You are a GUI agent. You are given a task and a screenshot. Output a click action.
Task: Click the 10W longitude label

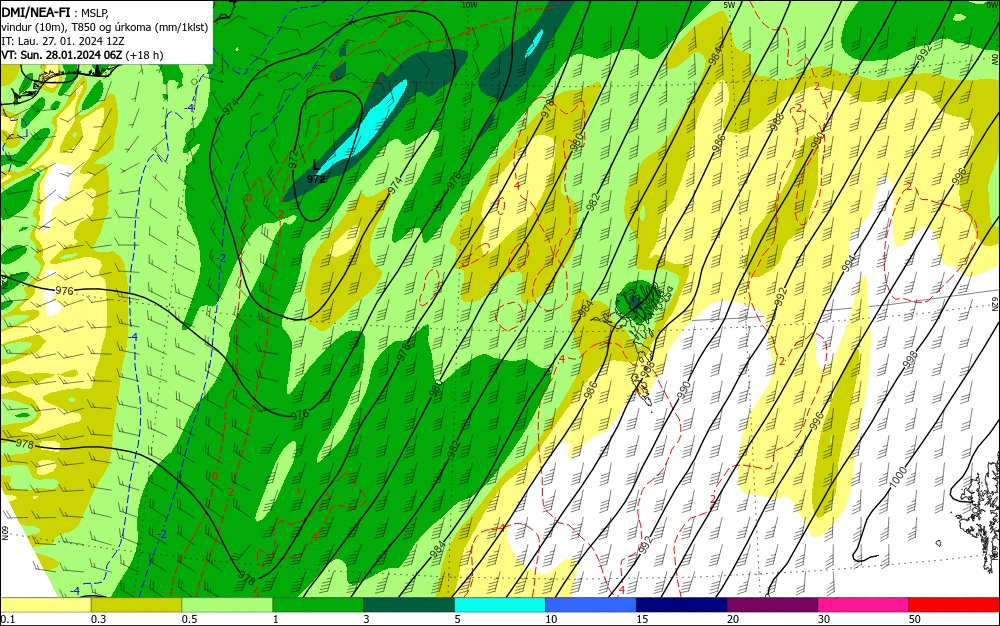[x=469, y=4]
